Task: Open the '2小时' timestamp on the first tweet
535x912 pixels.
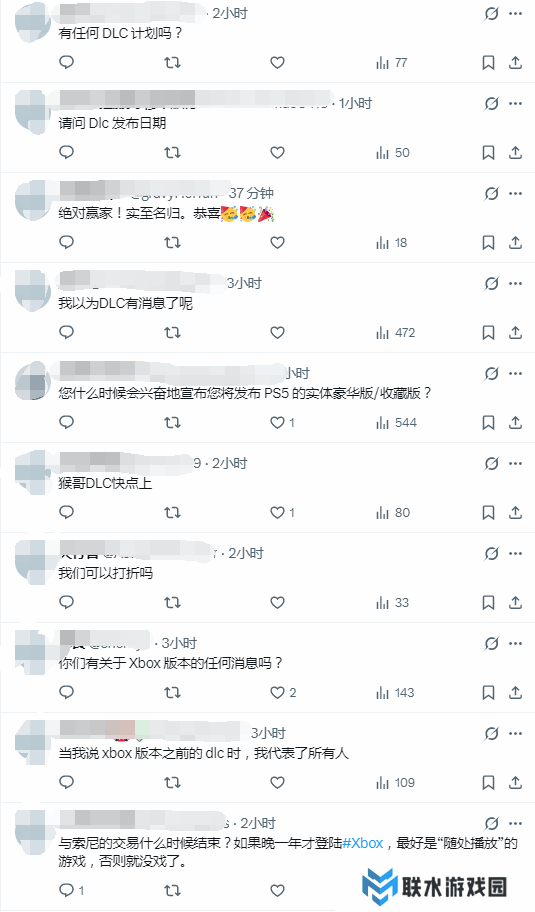Action: pyautogui.click(x=230, y=13)
